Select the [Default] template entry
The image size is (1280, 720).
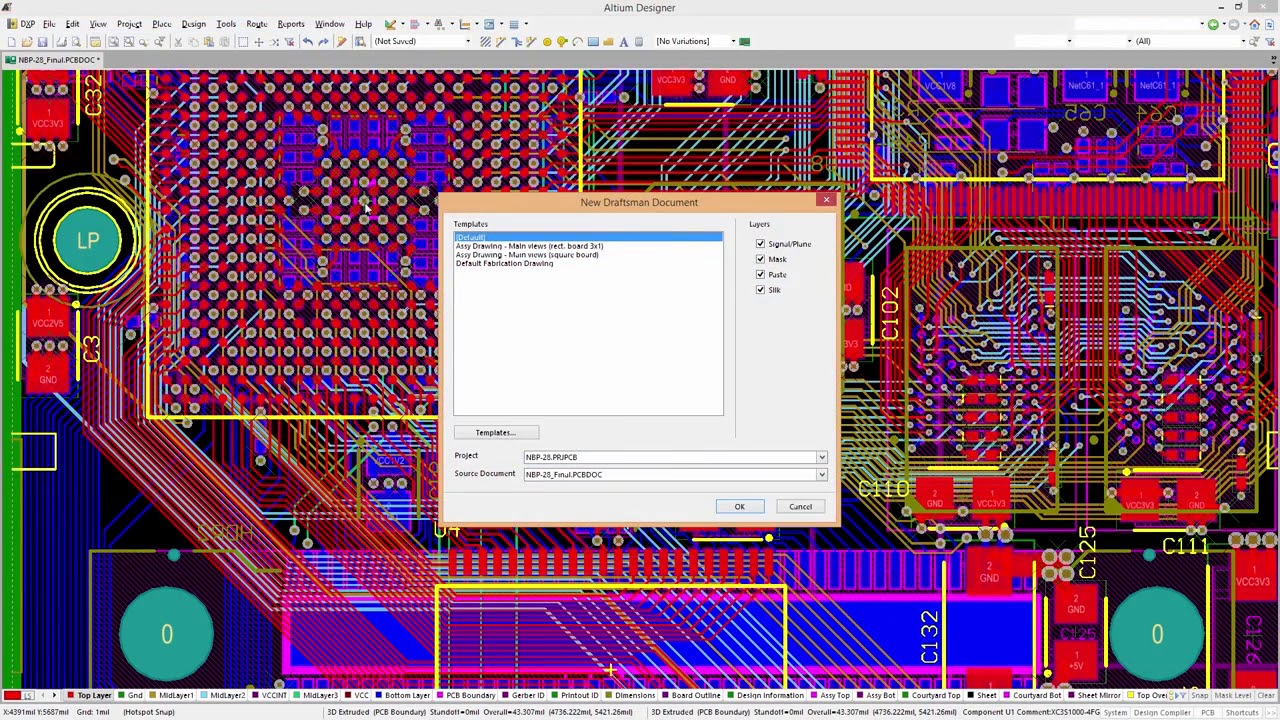588,237
